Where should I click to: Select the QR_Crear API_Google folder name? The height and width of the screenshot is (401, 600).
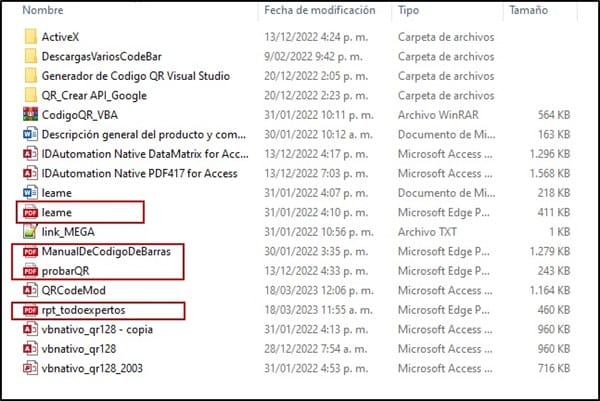tap(94, 95)
